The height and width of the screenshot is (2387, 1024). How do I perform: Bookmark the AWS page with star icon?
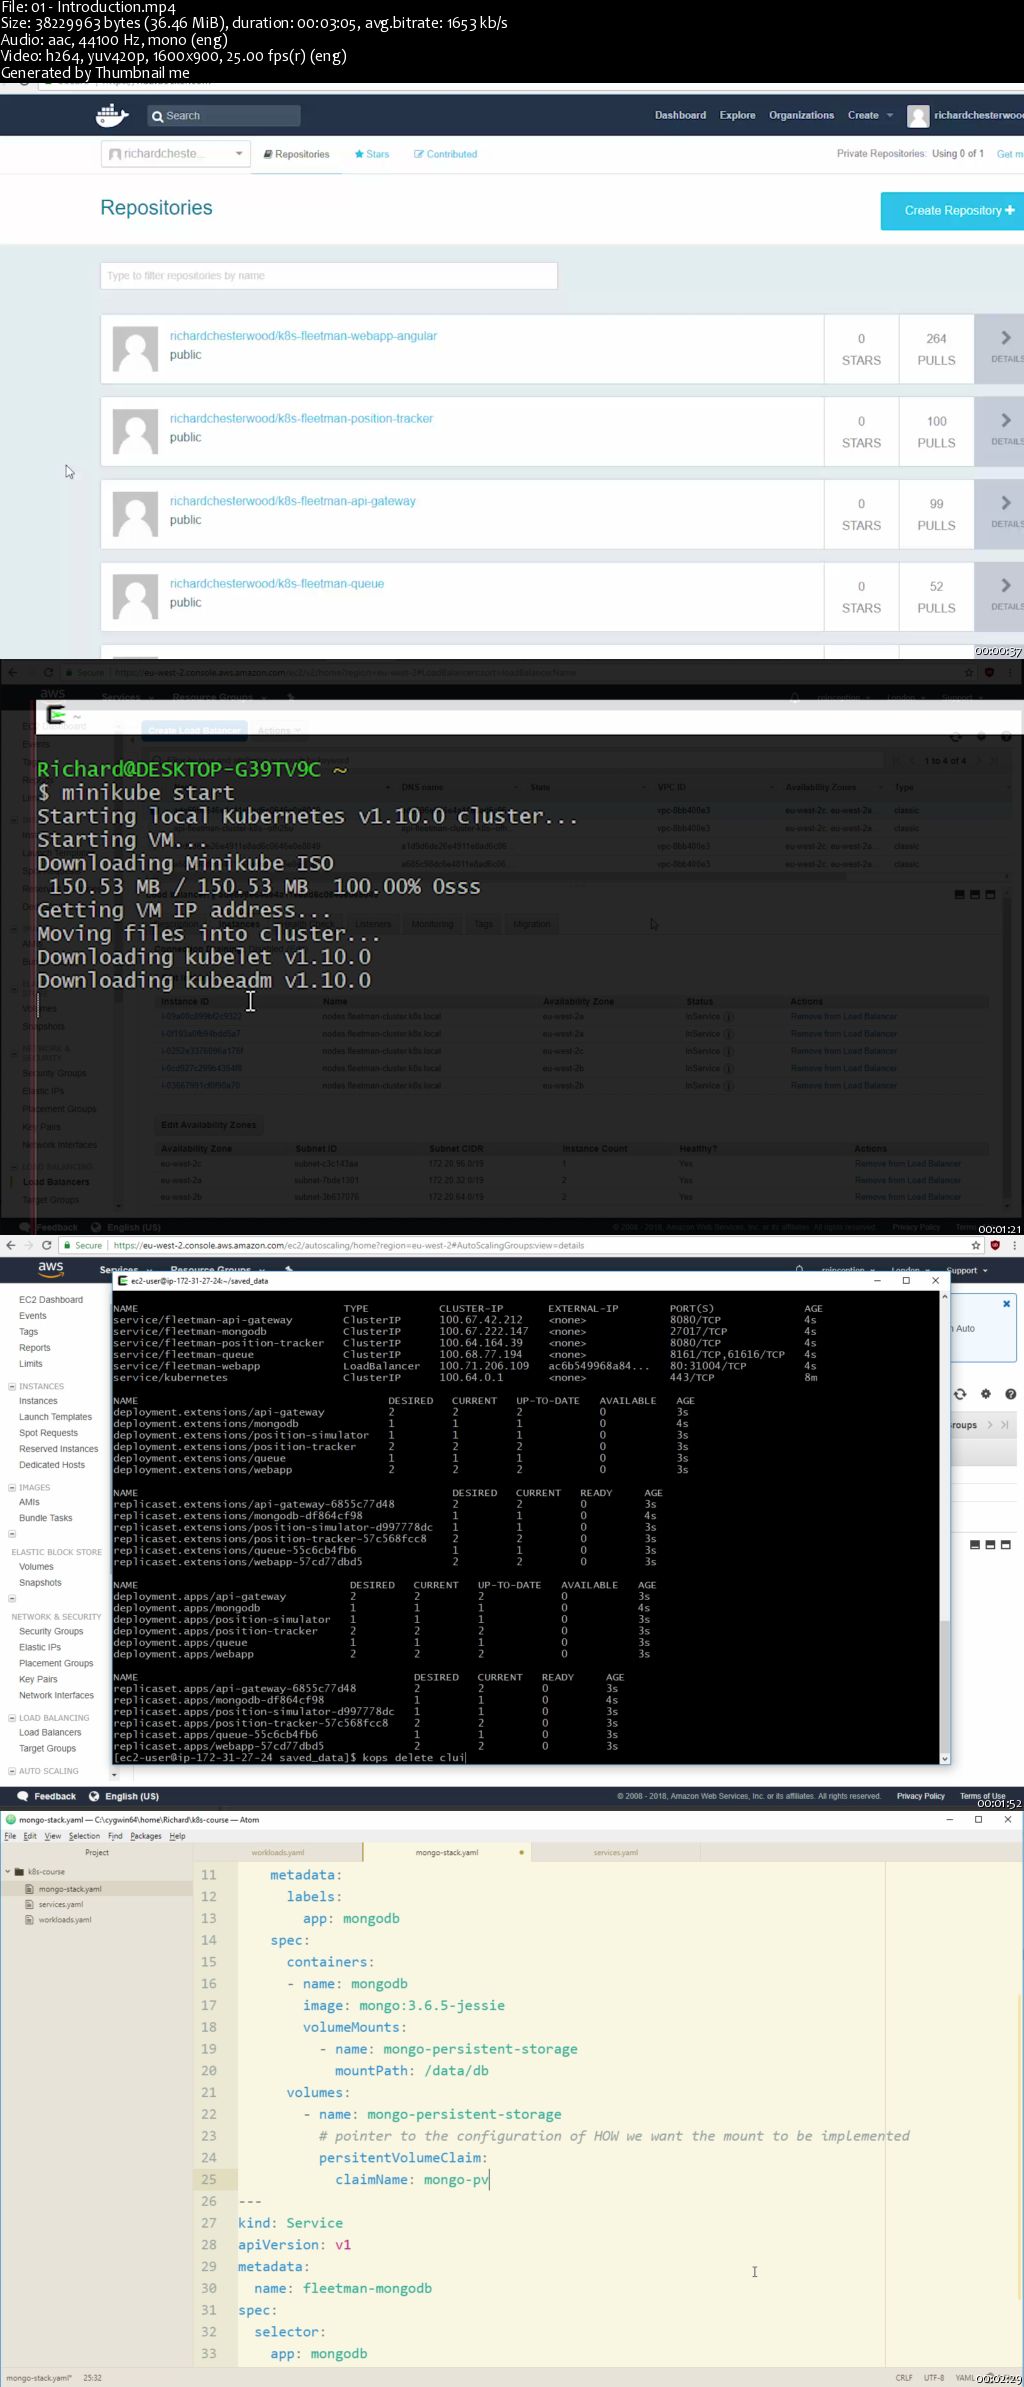point(976,1245)
